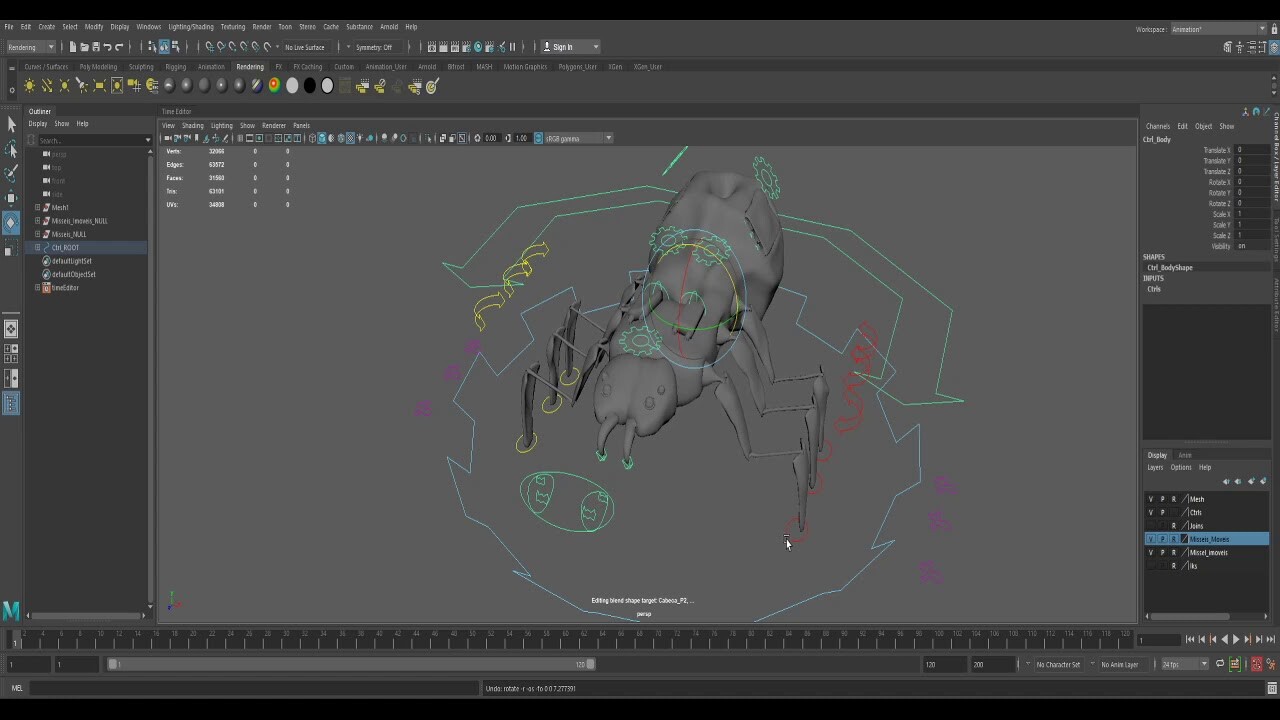The image size is (1280, 720).
Task: Select the Lasso tool in the toolbox
Action: 11,149
